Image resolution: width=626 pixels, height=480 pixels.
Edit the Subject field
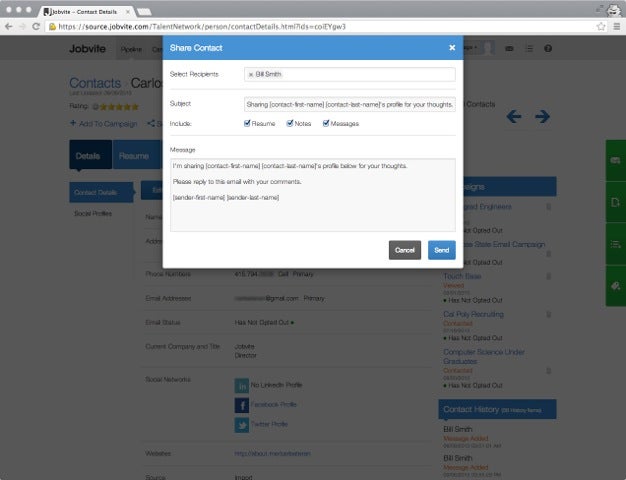pyautogui.click(x=349, y=104)
